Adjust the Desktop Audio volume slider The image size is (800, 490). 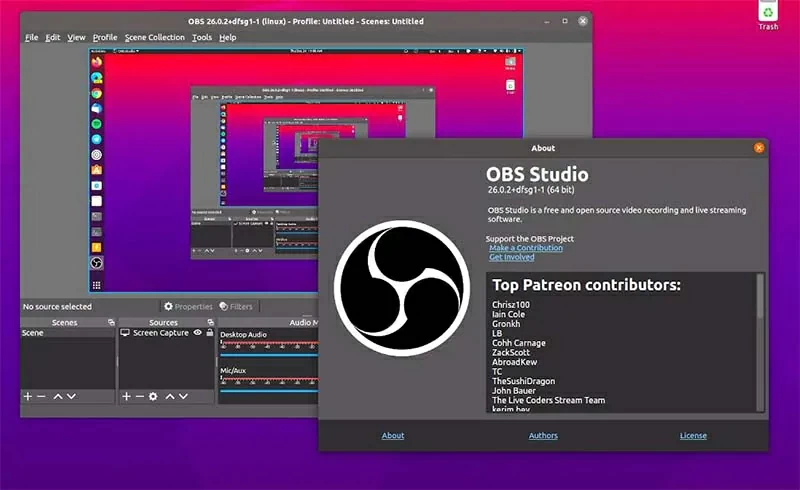pos(269,355)
